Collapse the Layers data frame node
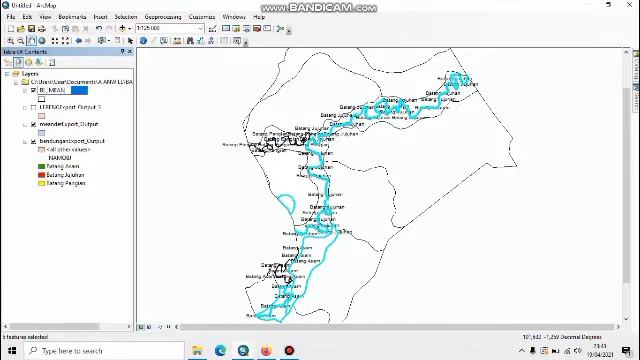The image size is (640, 360). point(7,74)
